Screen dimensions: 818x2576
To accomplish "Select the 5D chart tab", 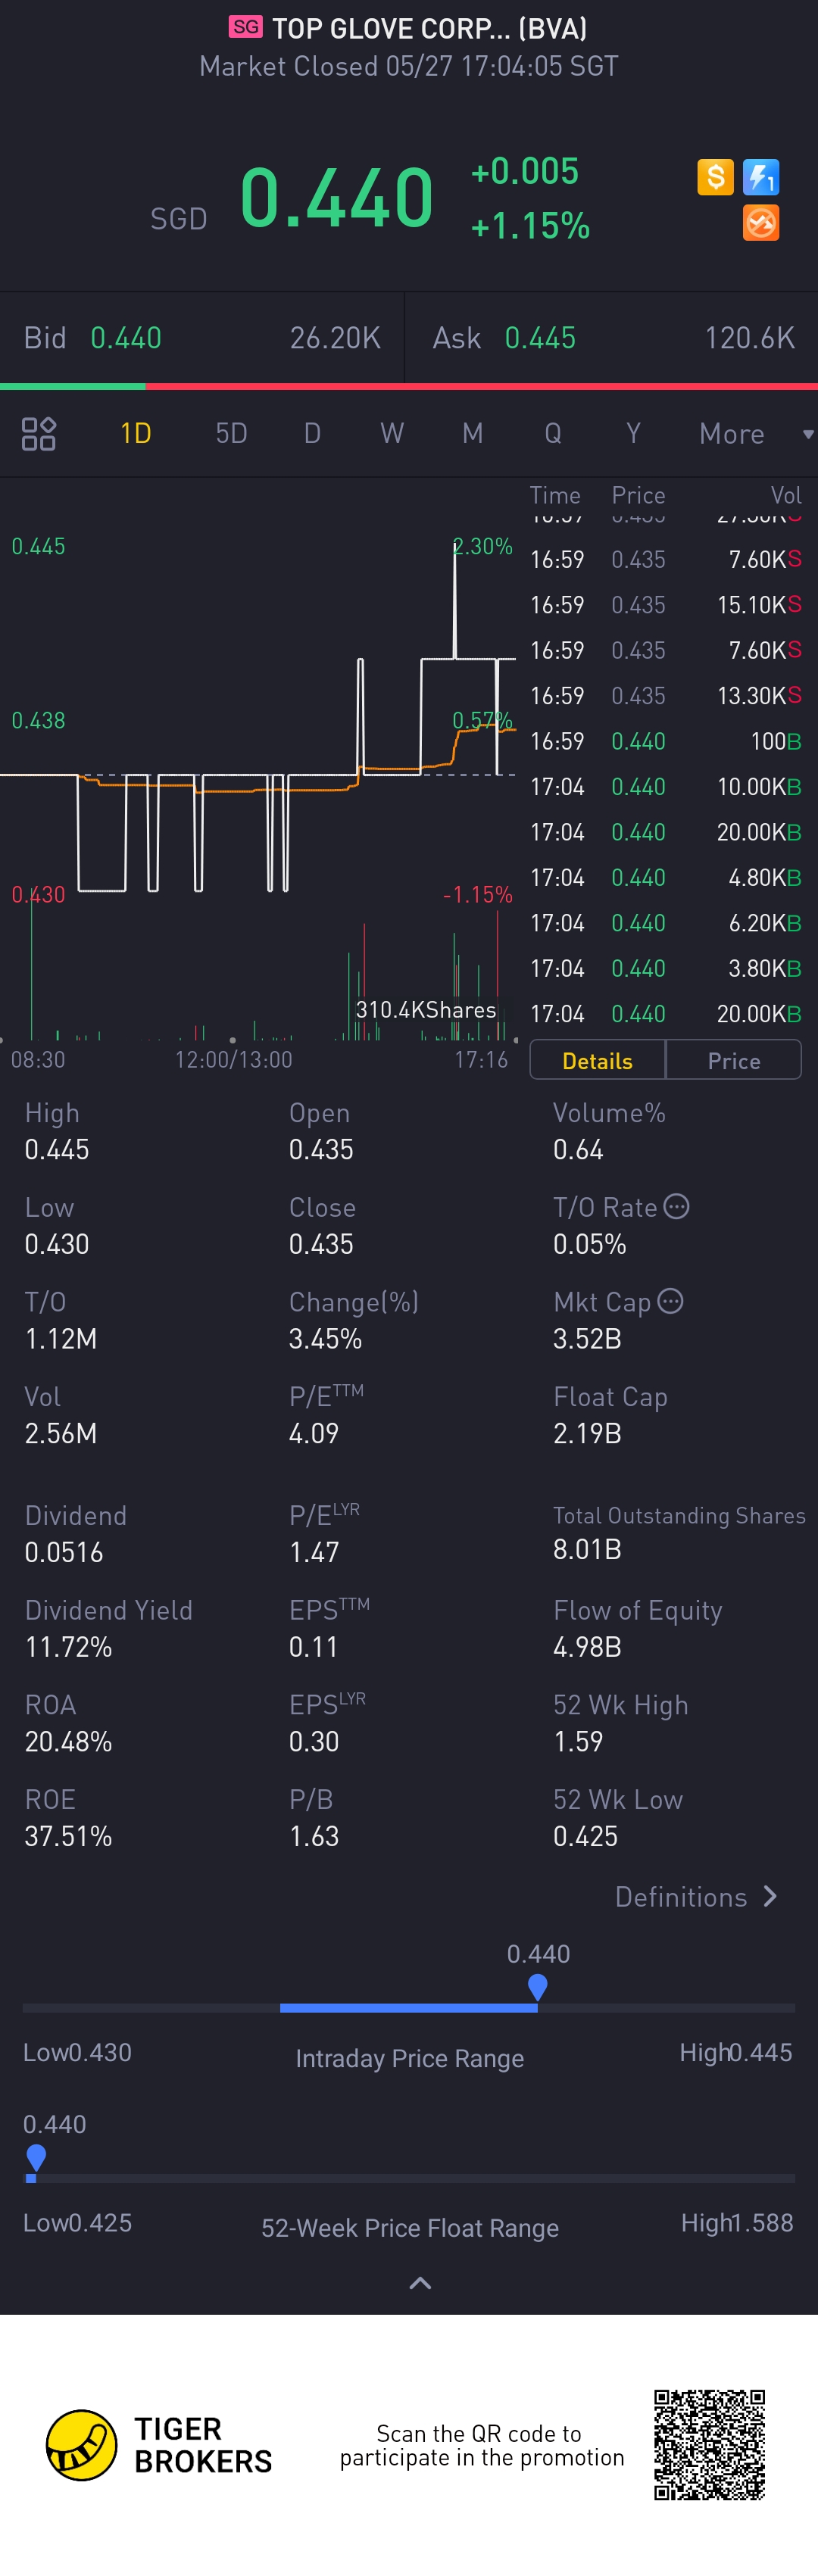I will tap(231, 433).
